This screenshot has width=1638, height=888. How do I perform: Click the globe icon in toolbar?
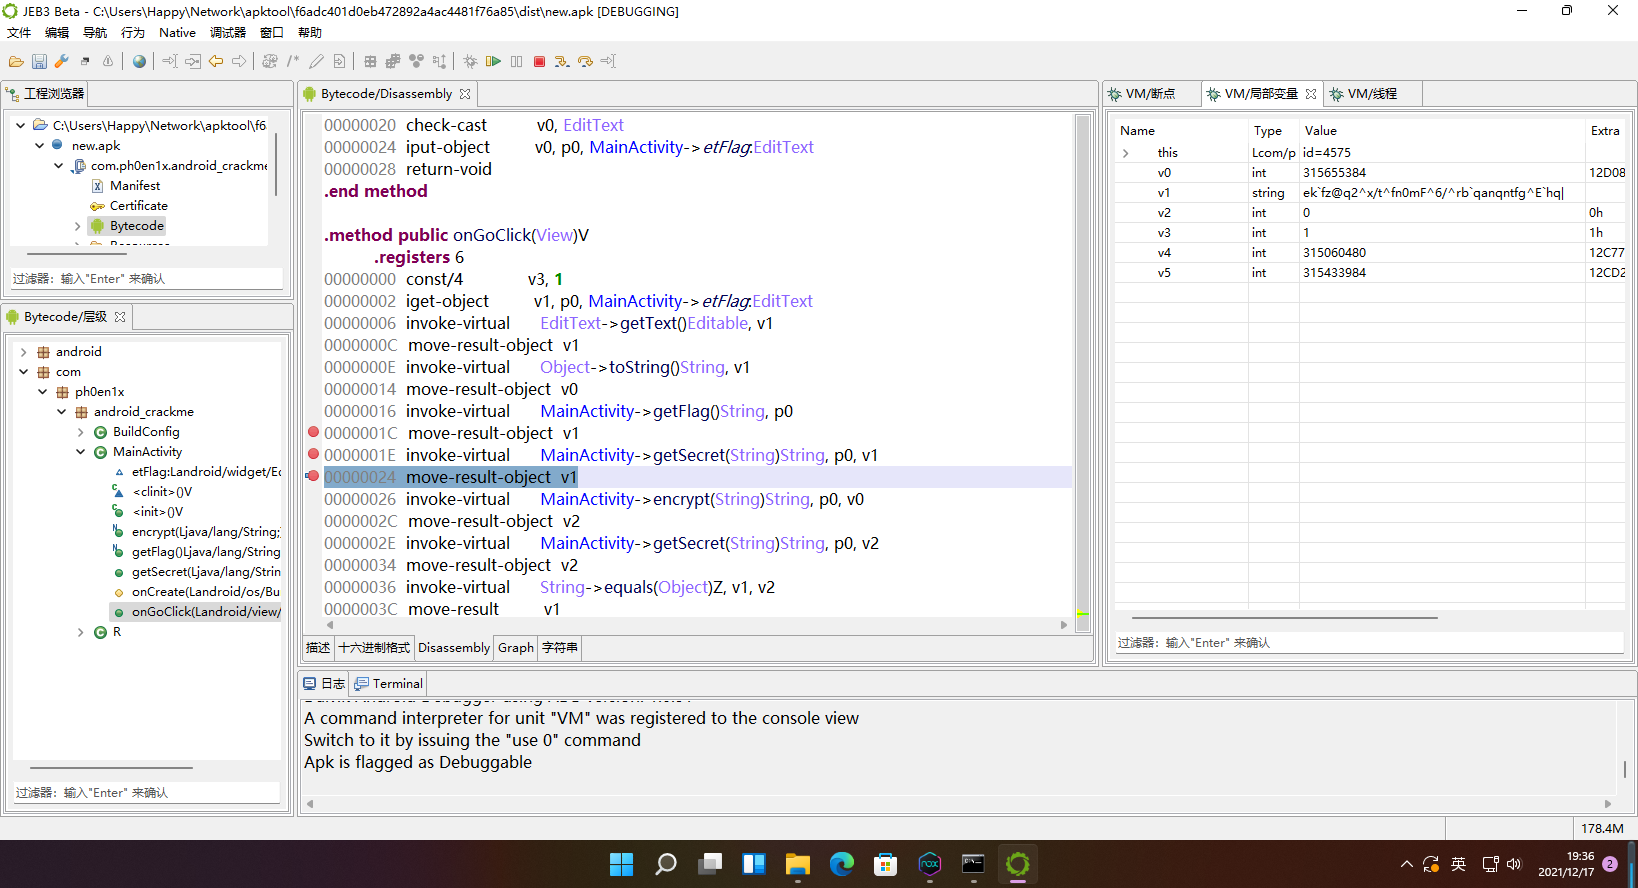coord(139,61)
